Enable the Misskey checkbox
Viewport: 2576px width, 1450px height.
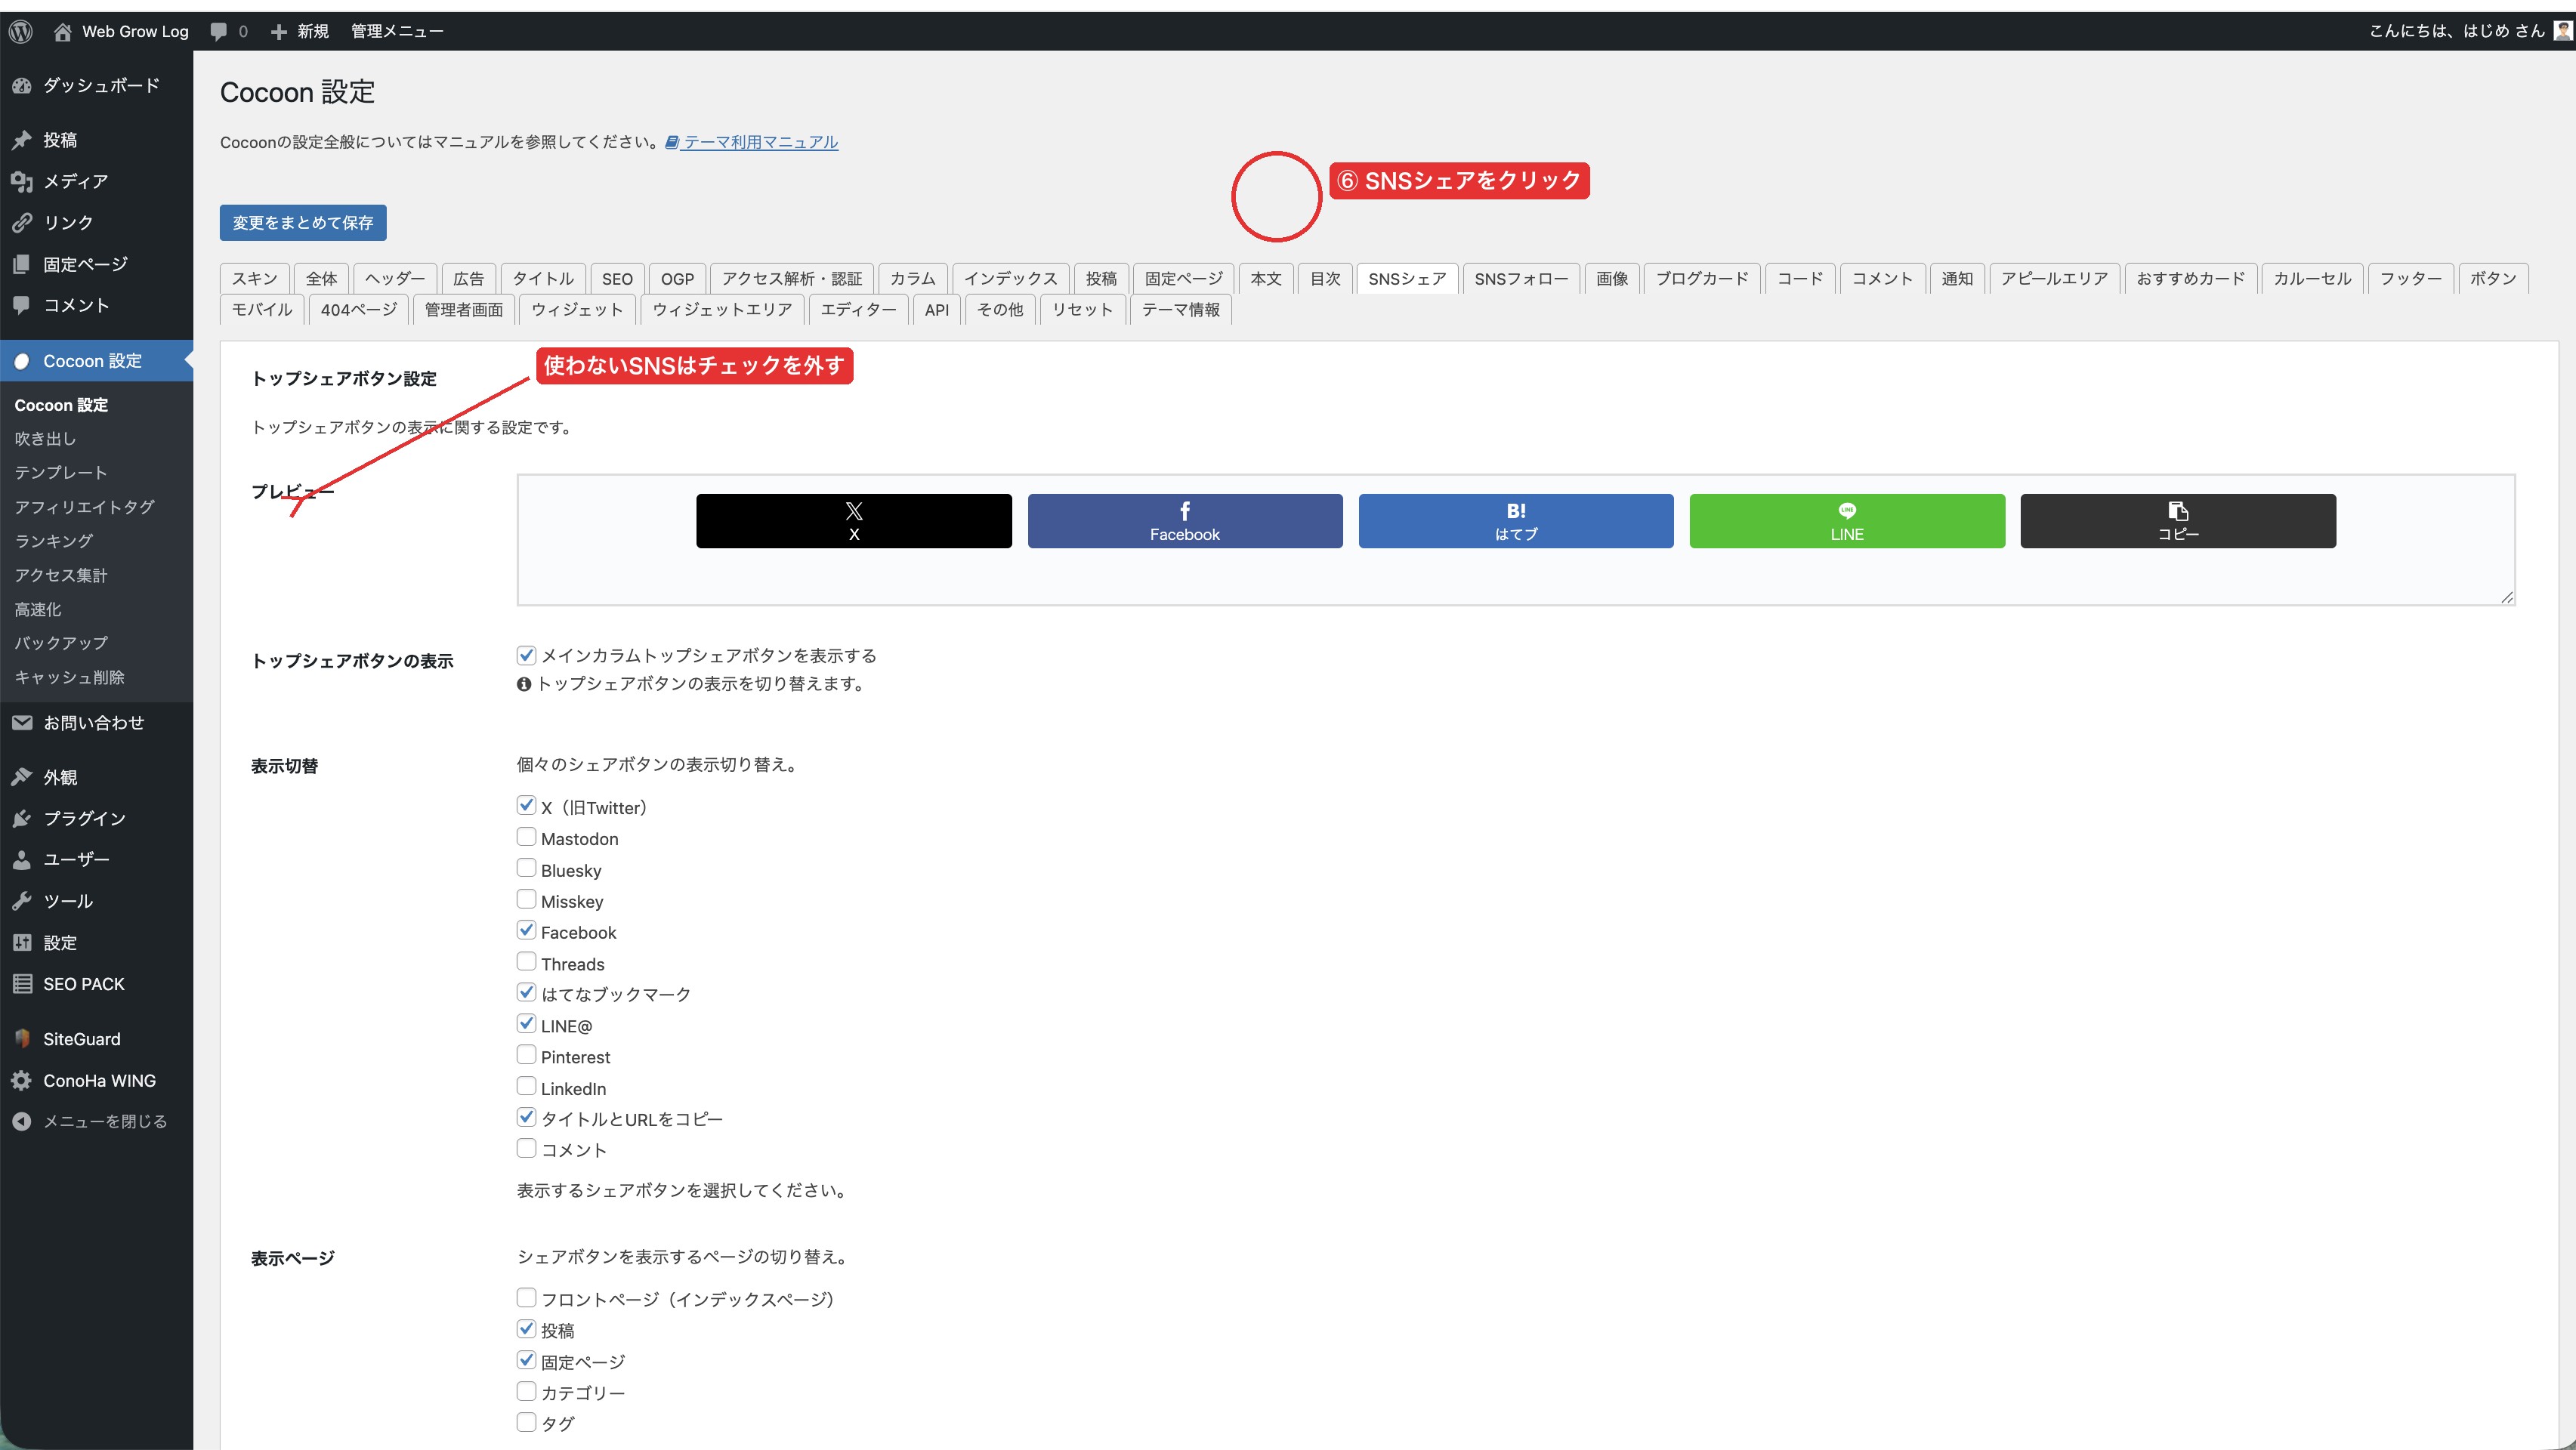(x=526, y=899)
